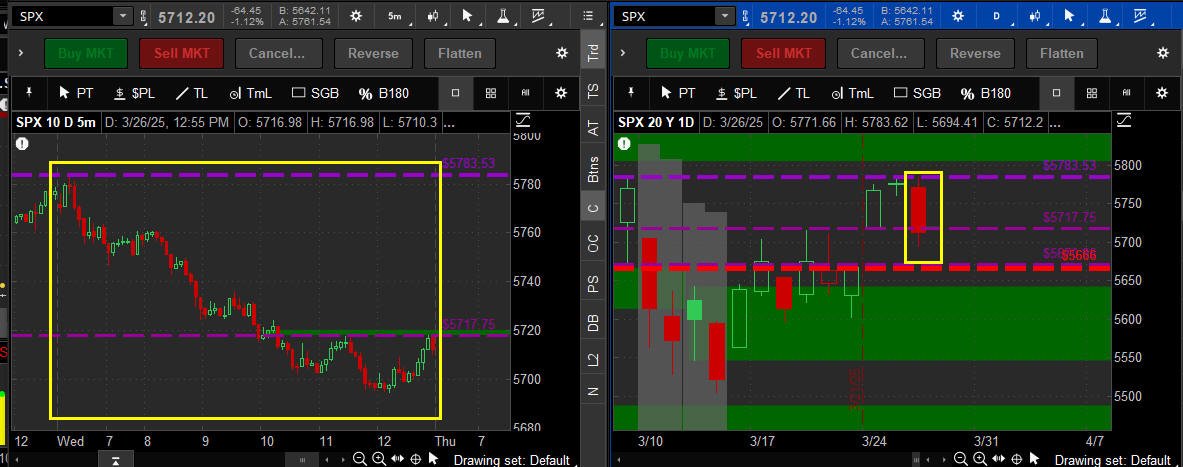Open left chart settings gear next to 5m
The height and width of the screenshot is (467, 1183).
(357, 16)
